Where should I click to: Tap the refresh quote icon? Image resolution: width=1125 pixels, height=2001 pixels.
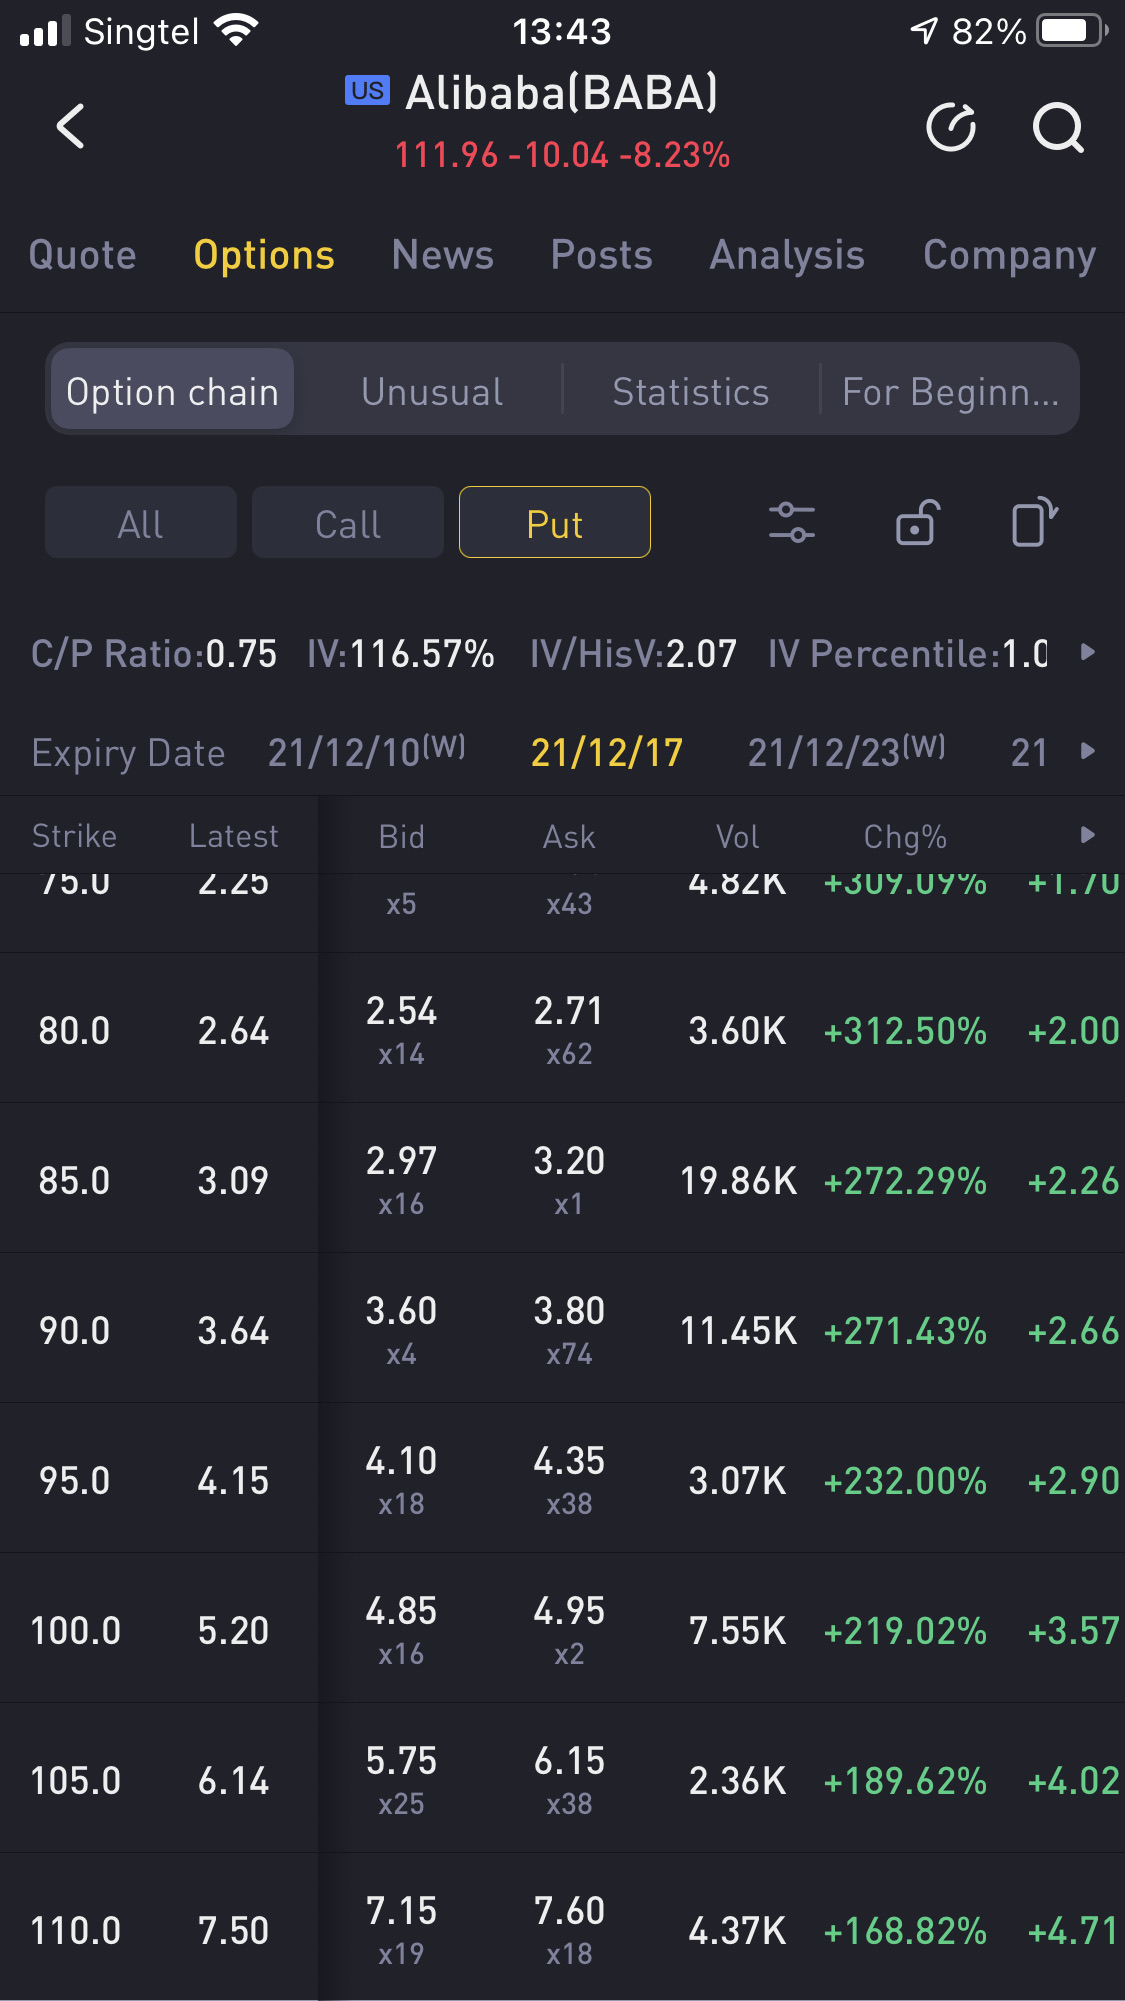951,127
